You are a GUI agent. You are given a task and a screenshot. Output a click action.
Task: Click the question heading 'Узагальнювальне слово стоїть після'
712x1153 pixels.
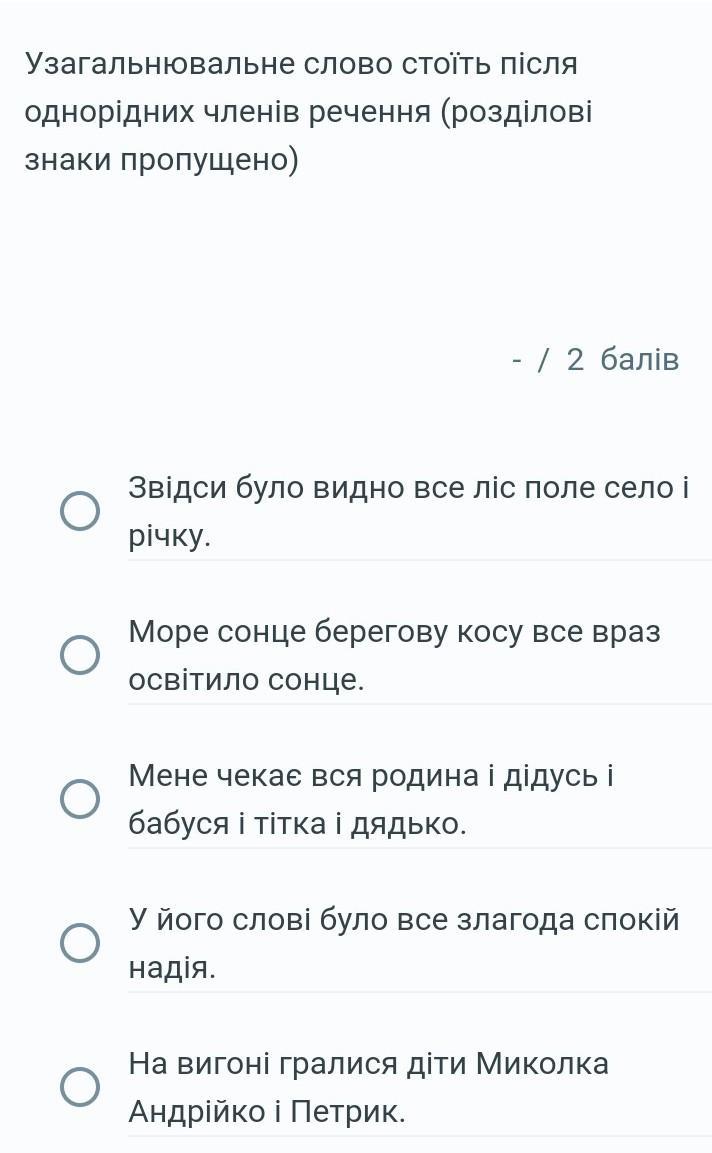point(301,64)
